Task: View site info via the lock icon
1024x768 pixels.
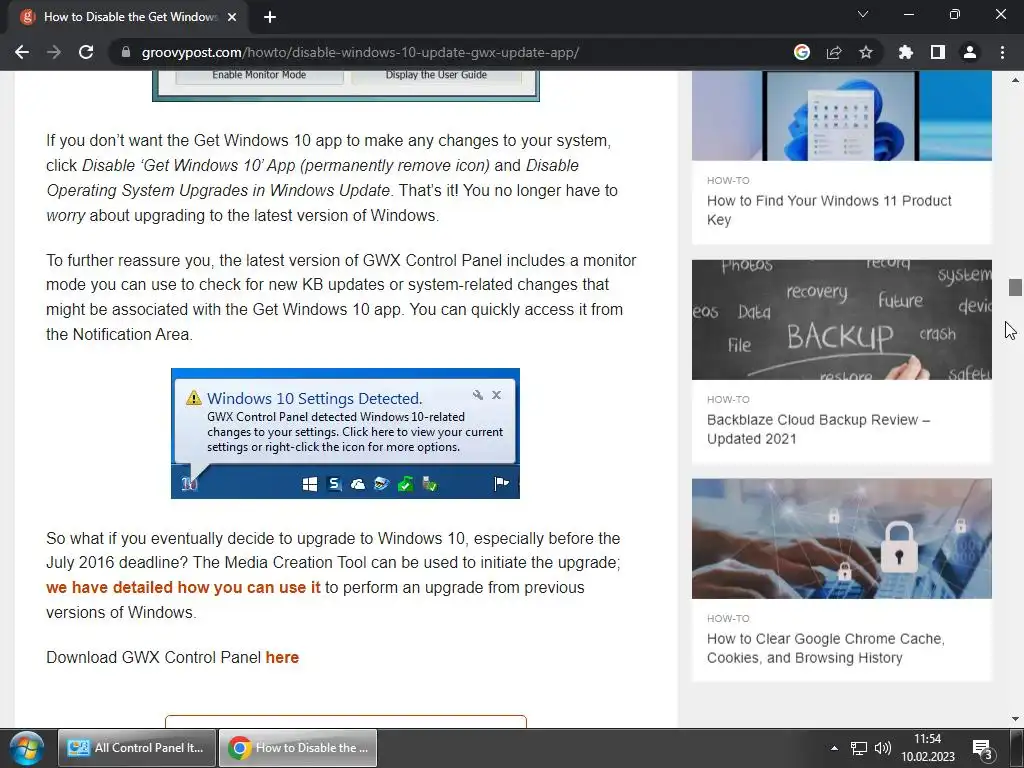Action: coord(126,52)
